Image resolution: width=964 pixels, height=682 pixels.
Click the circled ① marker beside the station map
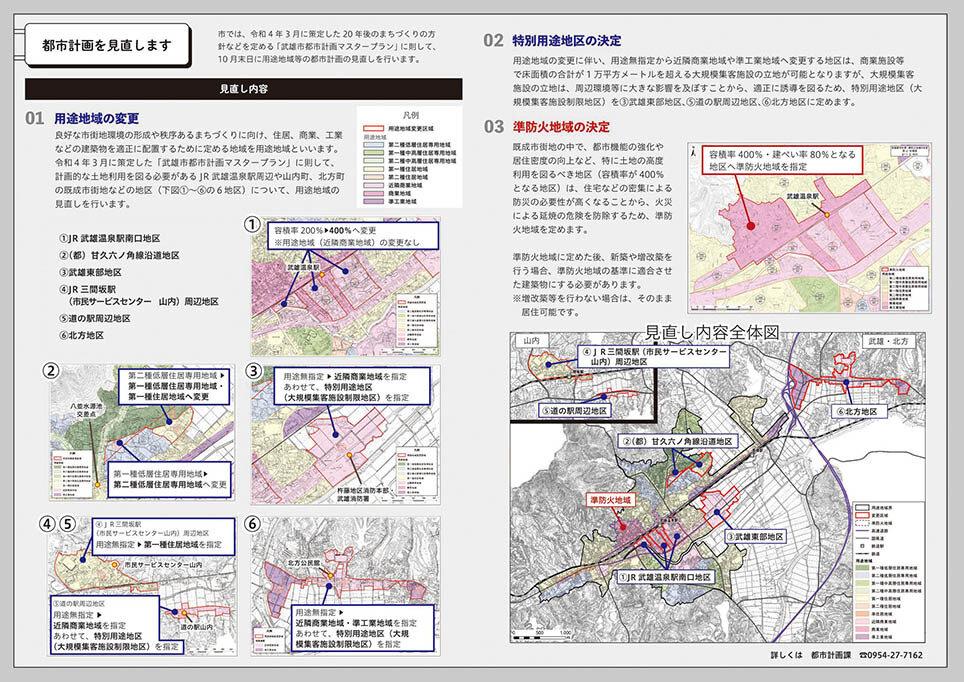(252, 224)
